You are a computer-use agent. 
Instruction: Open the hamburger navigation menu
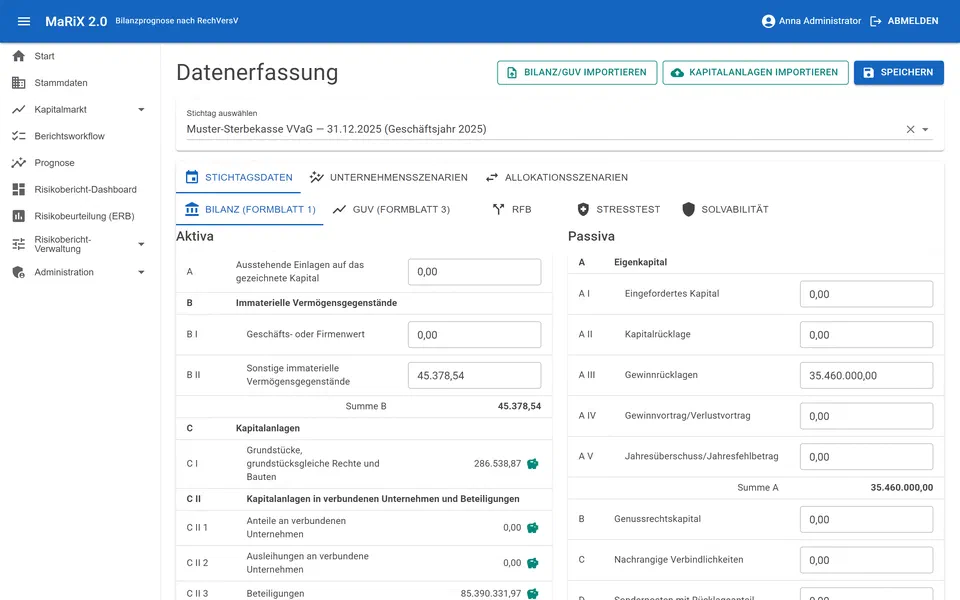(24, 21)
